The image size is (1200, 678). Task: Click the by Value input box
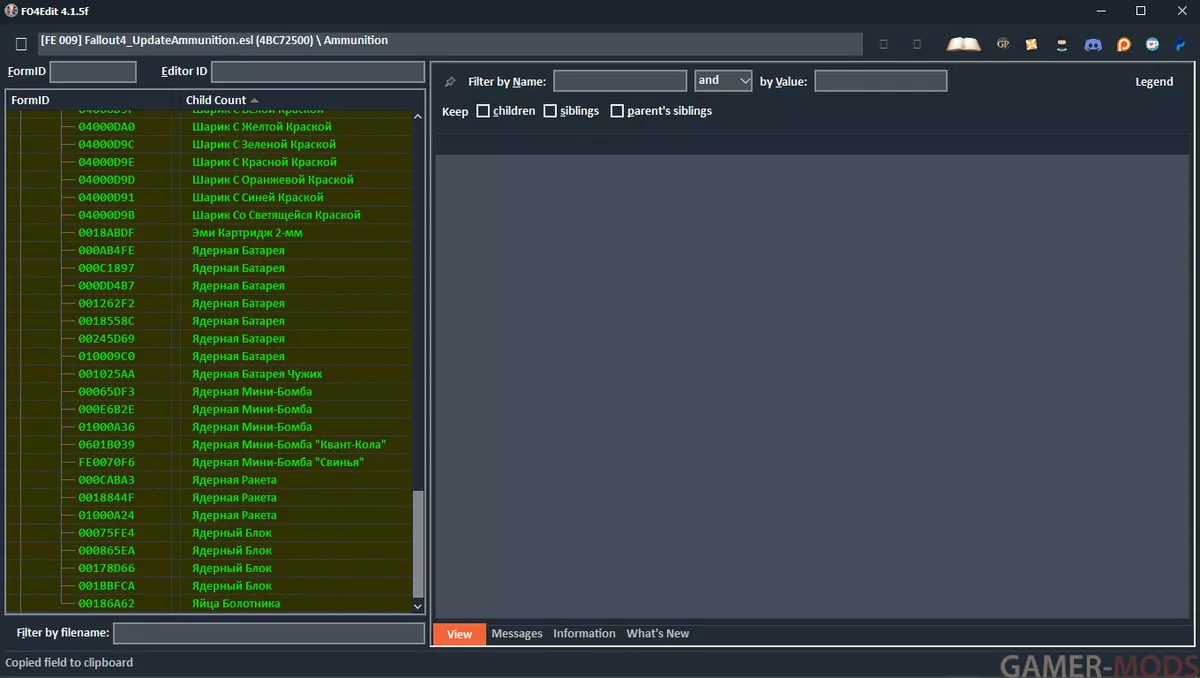click(x=881, y=81)
